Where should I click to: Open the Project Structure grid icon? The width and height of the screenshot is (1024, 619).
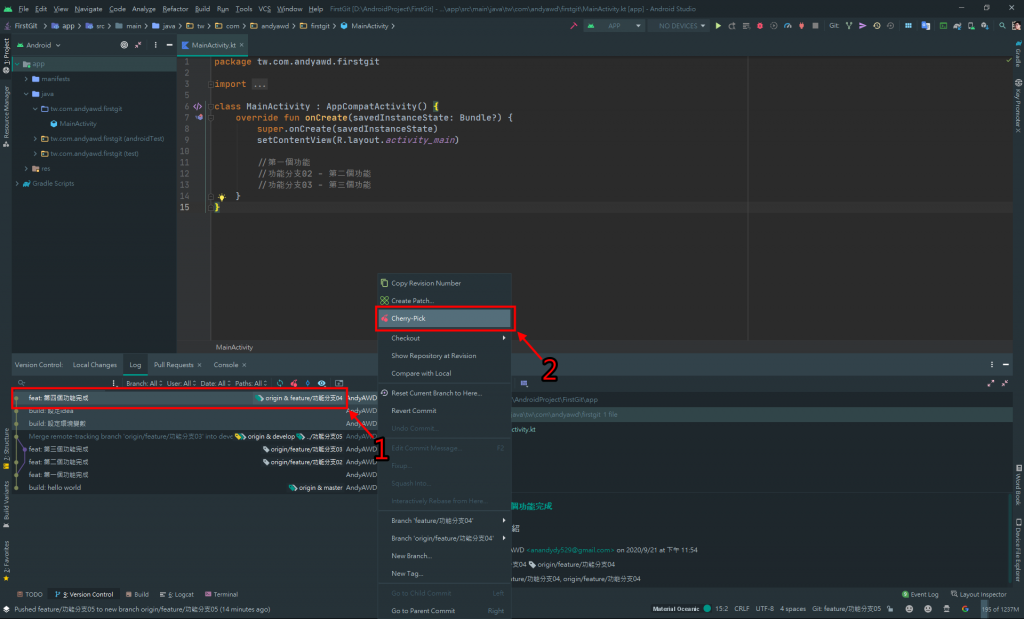pyautogui.click(x=908, y=26)
